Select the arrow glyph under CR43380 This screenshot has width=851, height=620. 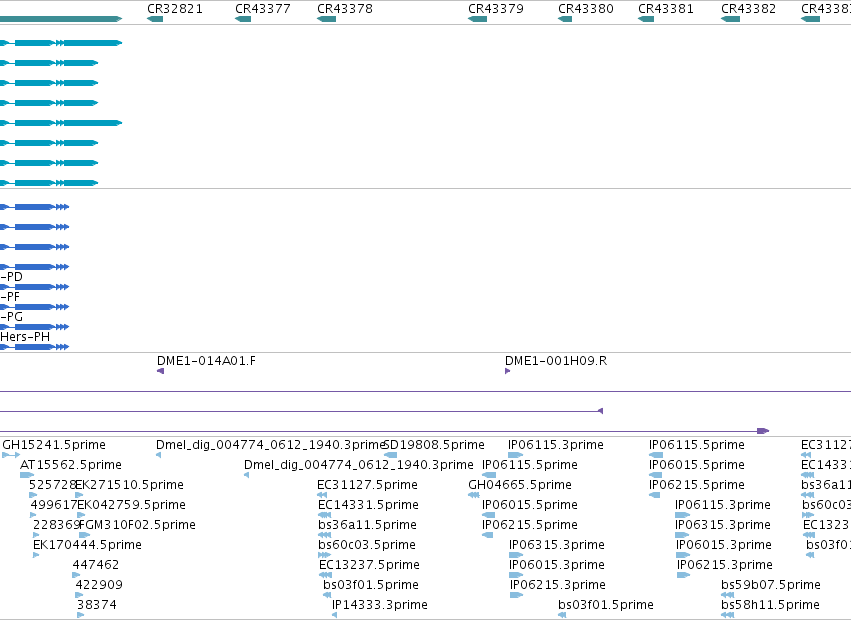(565, 19)
